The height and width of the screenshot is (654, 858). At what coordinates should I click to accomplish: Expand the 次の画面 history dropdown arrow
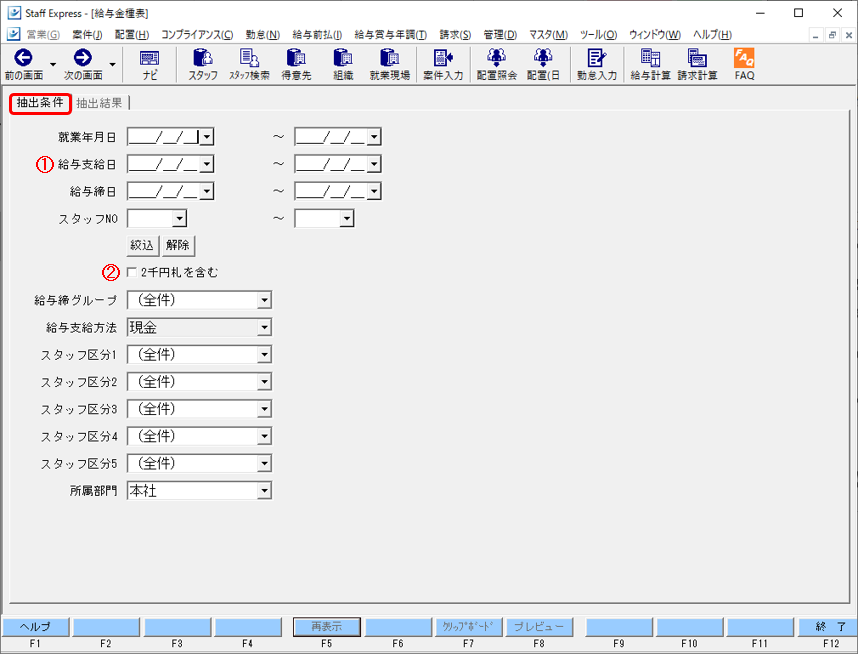(112, 65)
